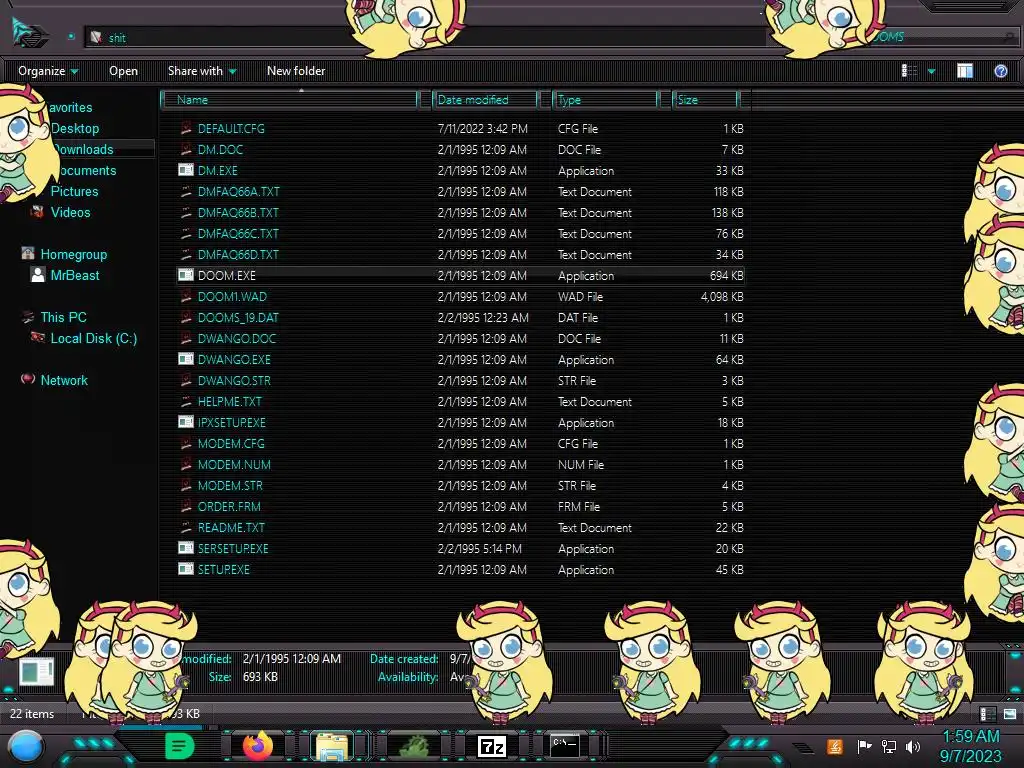Select the DOOM1.WAD file icon

point(186,296)
